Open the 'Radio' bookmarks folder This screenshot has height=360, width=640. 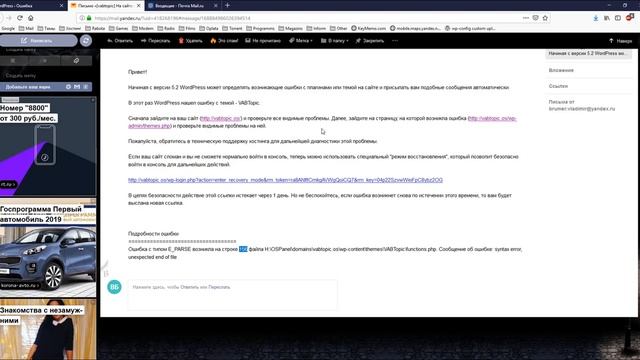tap(166, 29)
